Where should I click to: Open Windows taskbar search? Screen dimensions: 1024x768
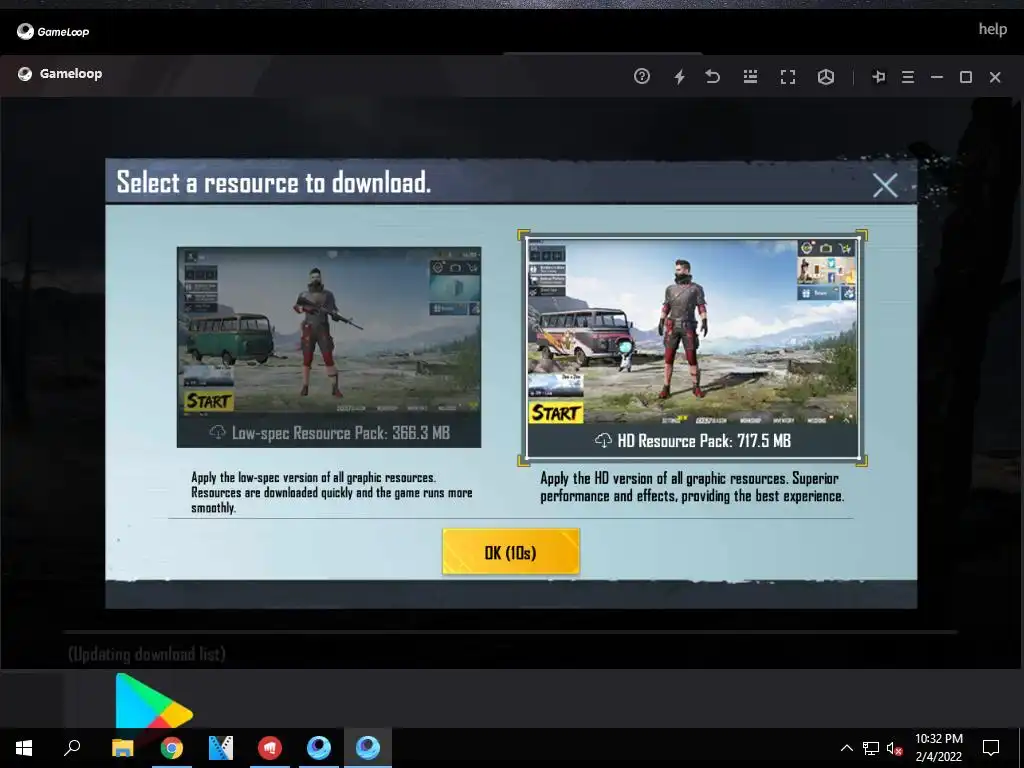pos(72,748)
